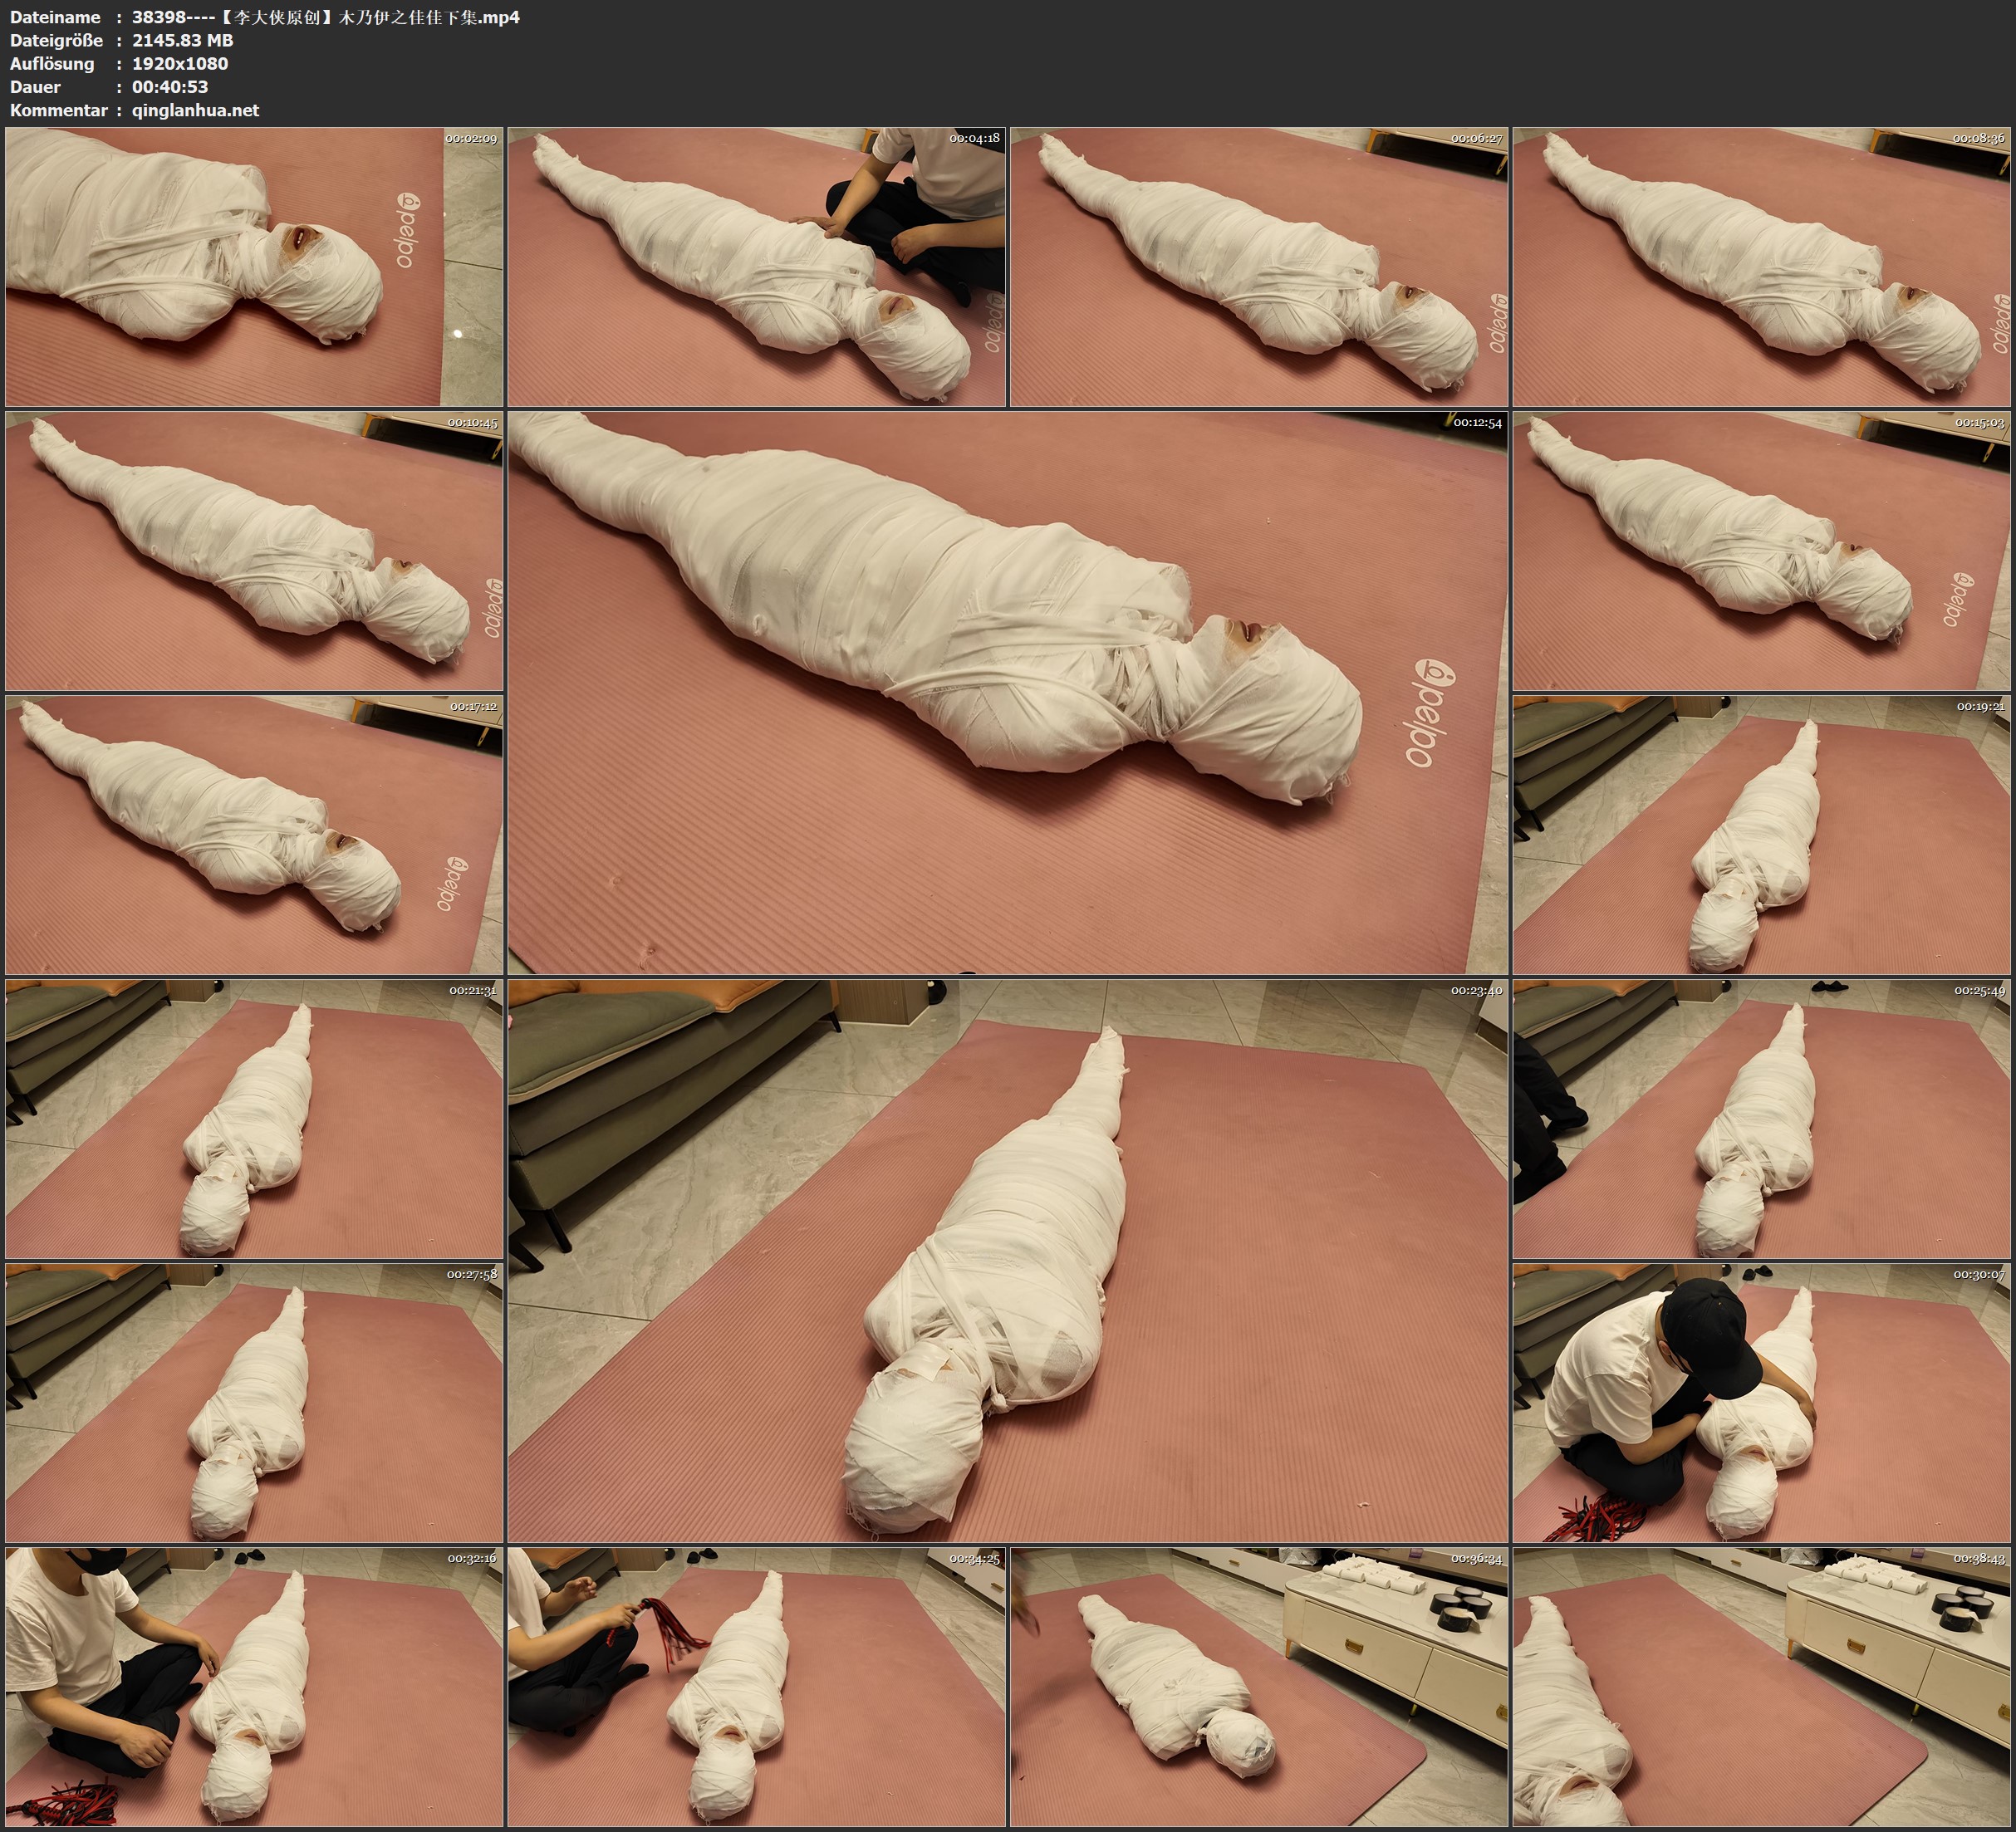Click the 00:32:16 thumbnail
Screen dimensions: 2016x1832
254,1687
